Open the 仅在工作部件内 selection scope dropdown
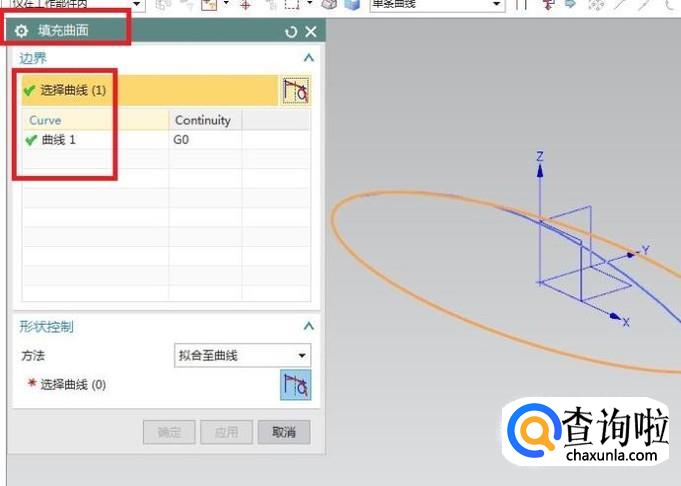The width and height of the screenshot is (681, 486). pyautogui.click(x=74, y=4)
